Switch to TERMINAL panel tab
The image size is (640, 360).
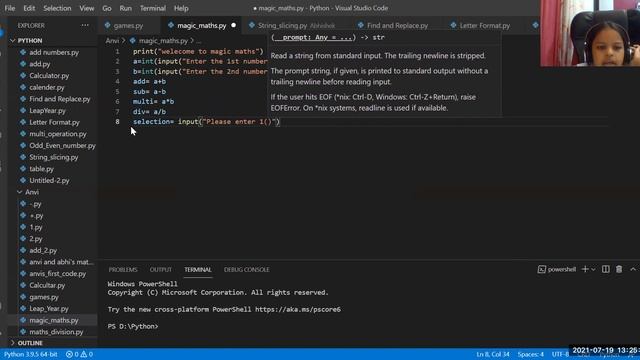198,269
